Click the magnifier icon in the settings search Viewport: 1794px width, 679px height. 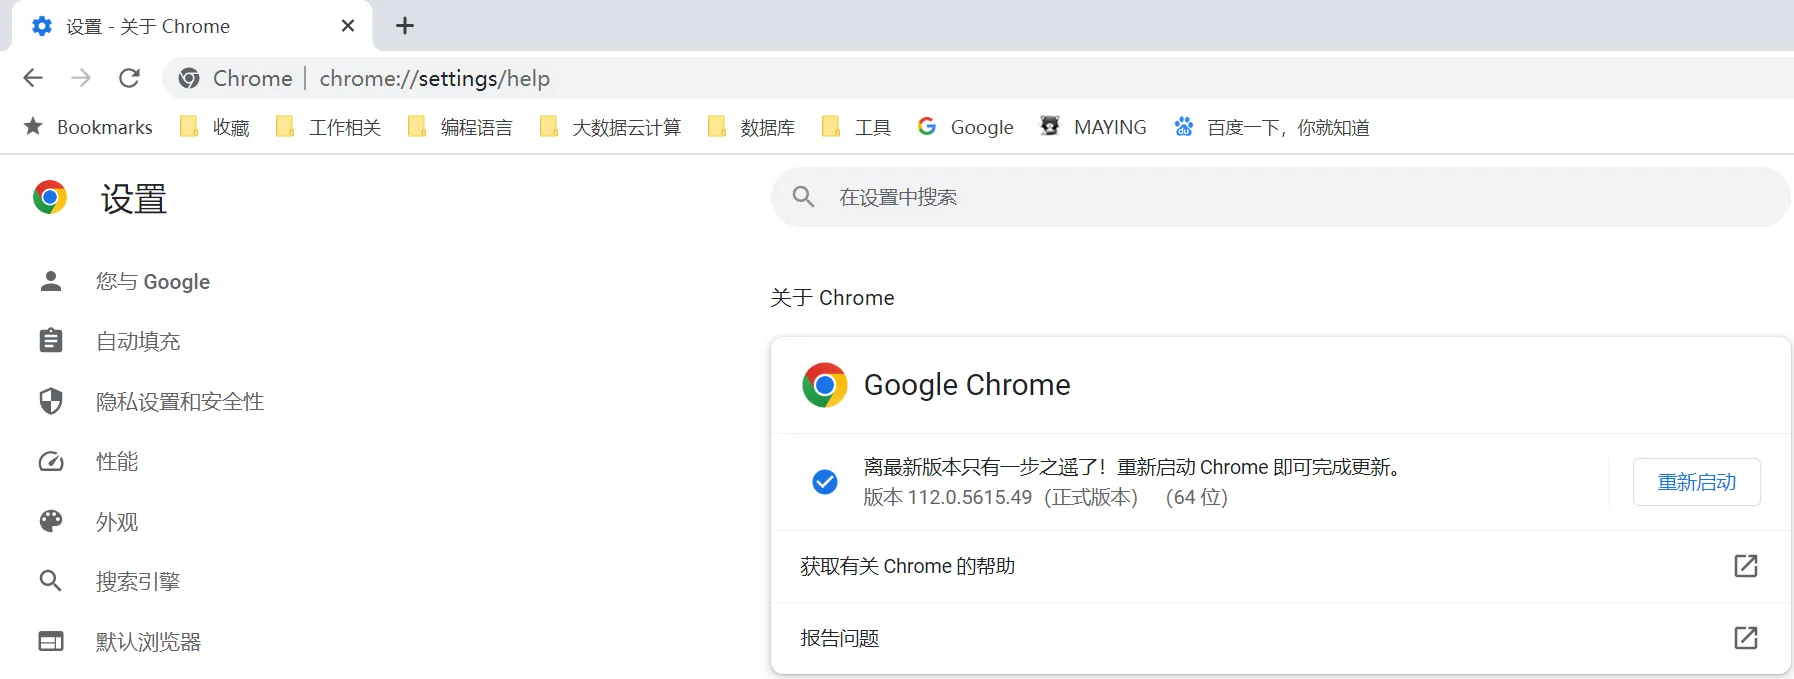click(803, 197)
